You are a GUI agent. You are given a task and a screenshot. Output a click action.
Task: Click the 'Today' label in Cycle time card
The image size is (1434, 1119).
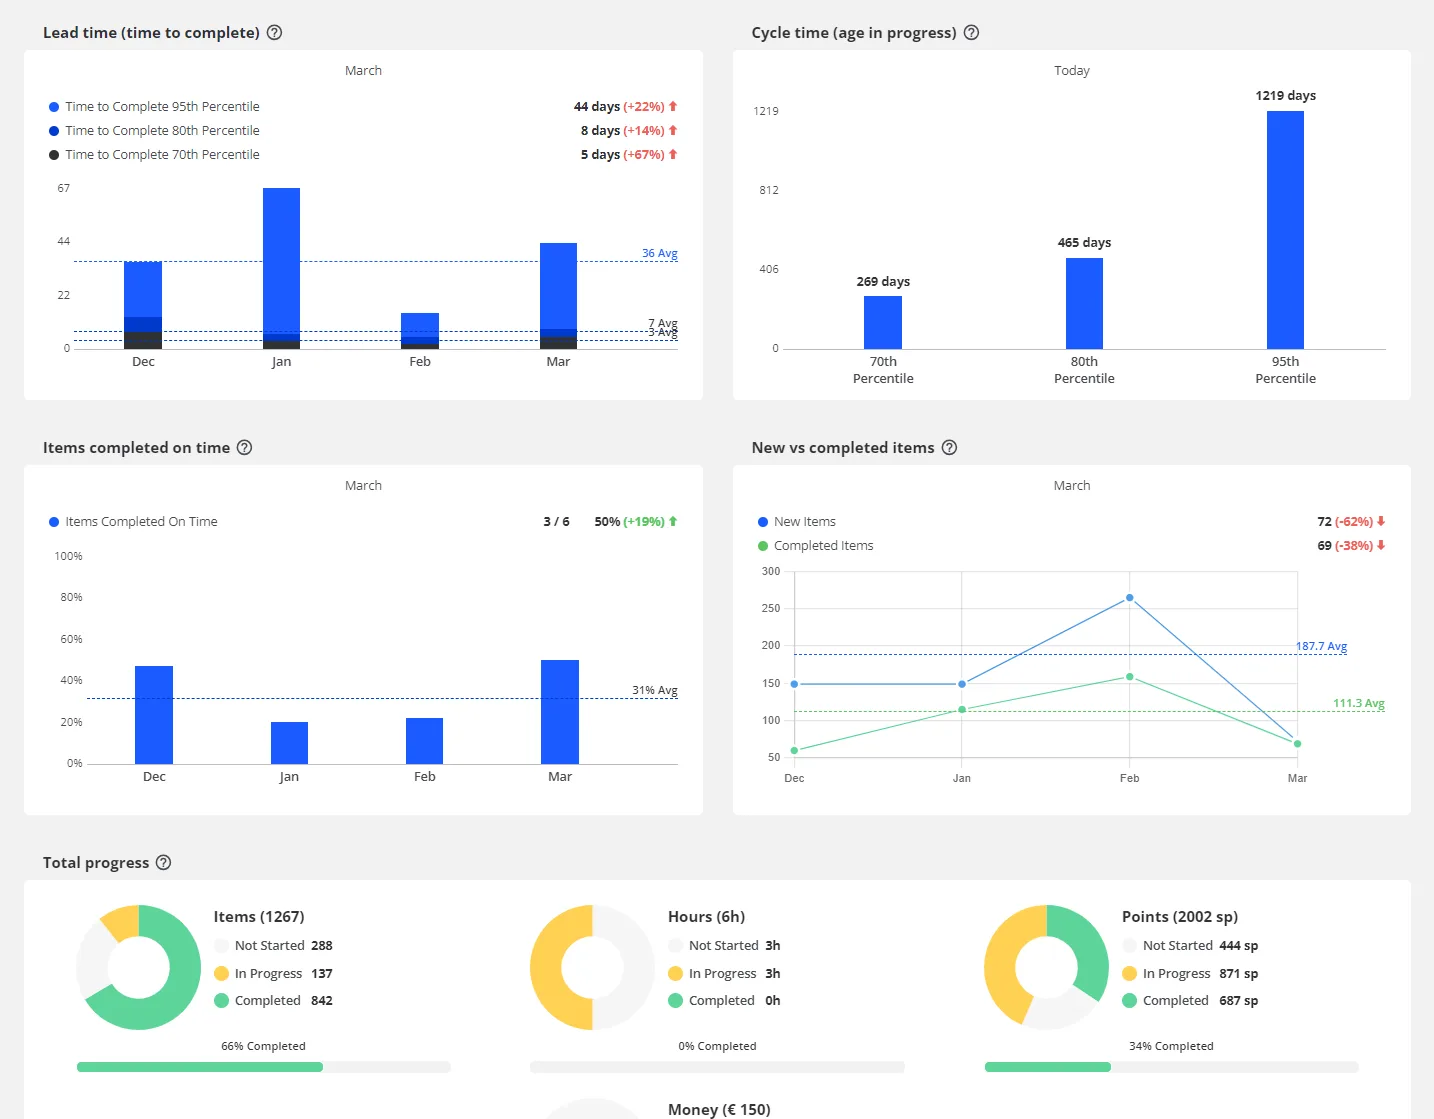pos(1072,71)
